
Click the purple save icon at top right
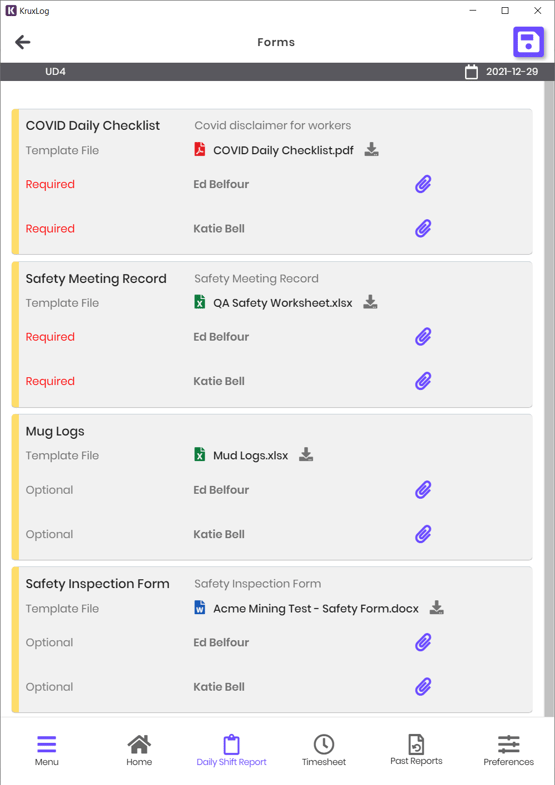pos(528,42)
